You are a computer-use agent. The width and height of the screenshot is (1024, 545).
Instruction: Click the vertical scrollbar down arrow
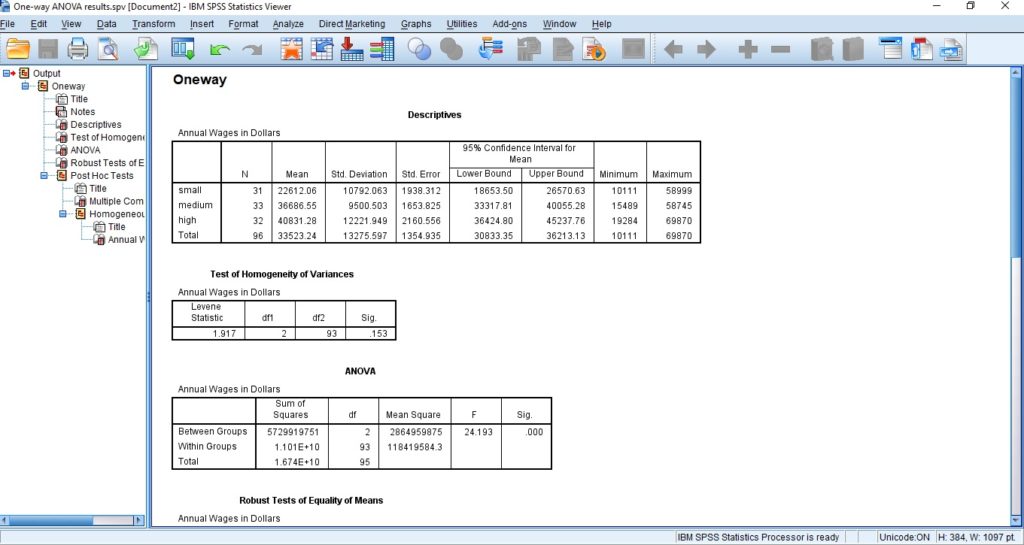(1015, 520)
